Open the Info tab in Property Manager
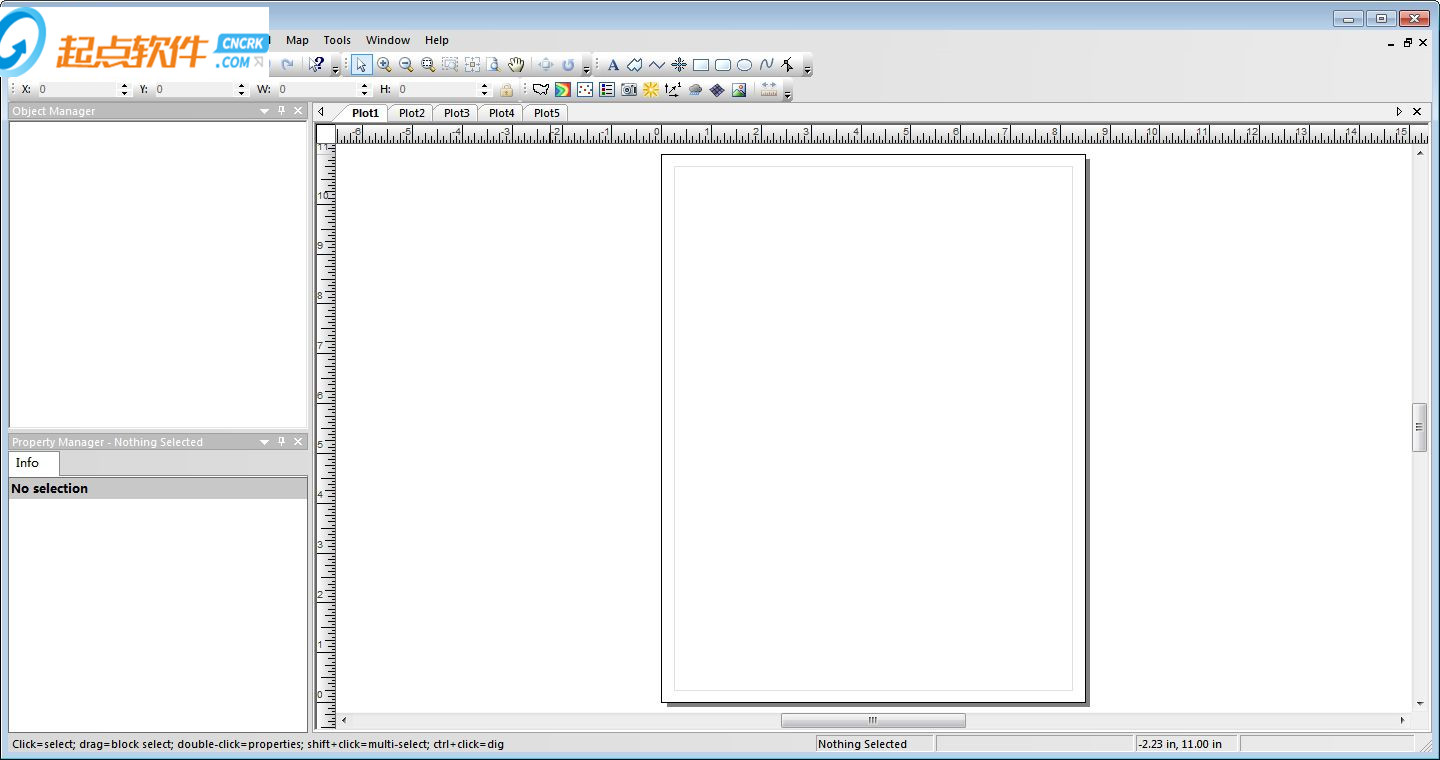This screenshot has width=1440, height=760. 28,463
